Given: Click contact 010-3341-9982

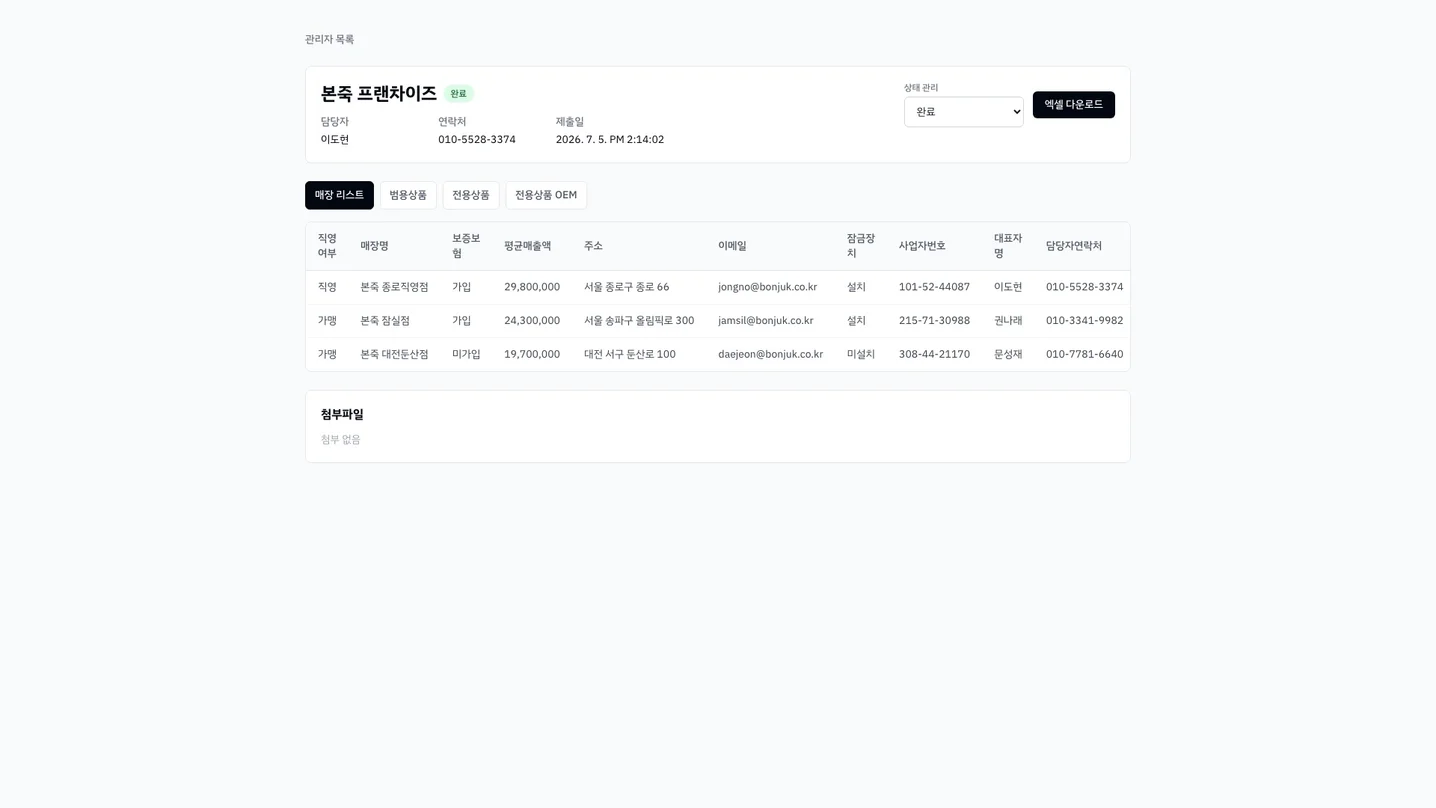Looking at the screenshot, I should pos(1085,321).
